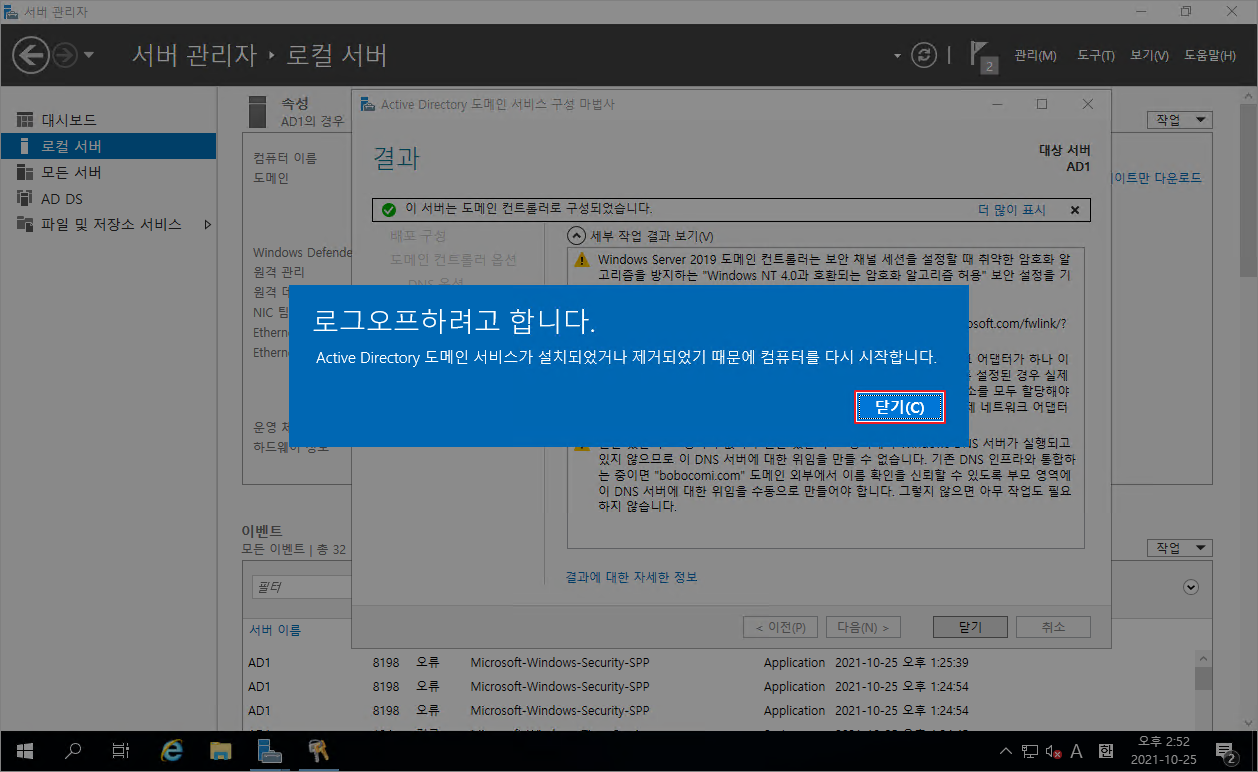
Task: Expand 파일 및 저장소 서비스 arrow
Action: click(x=207, y=224)
